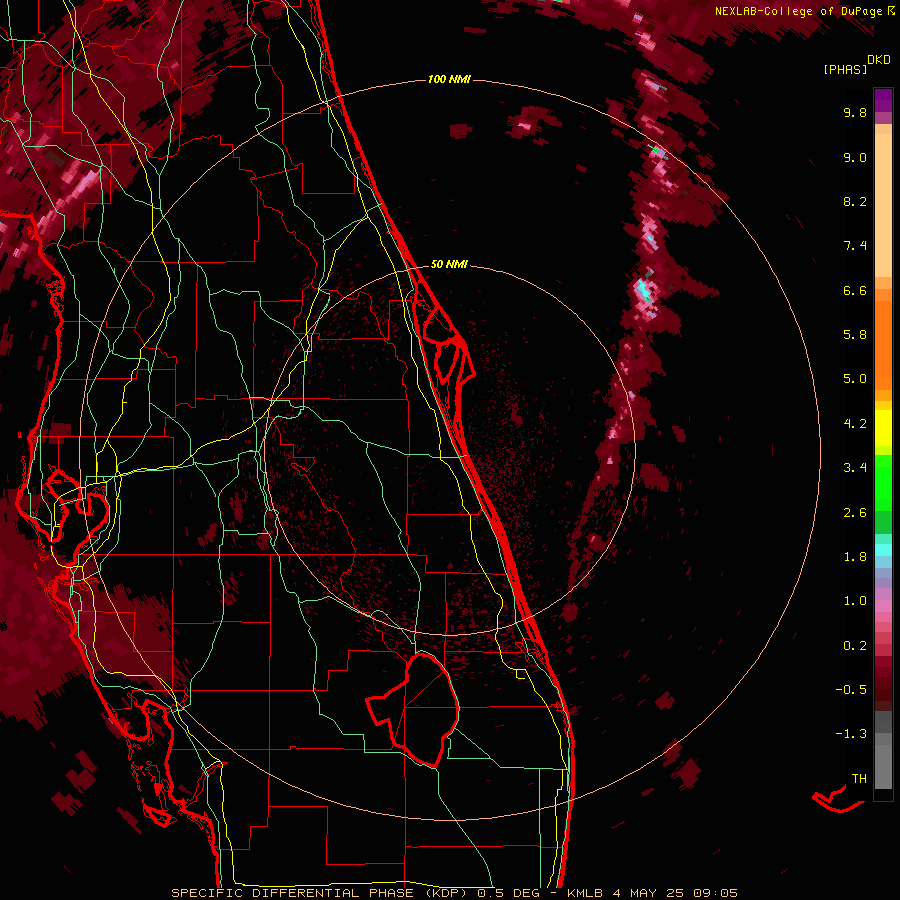900x900 pixels.
Task: Pick the purple top of the color scale
Action: (x=883, y=100)
